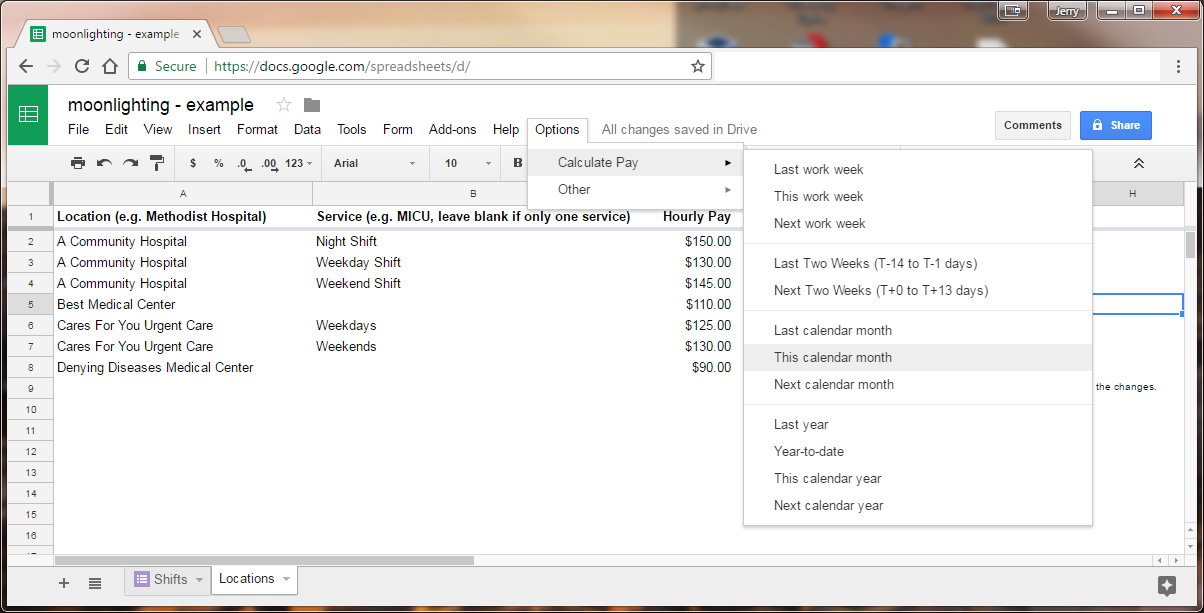Viewport: 1204px width, 613px height.
Task: Open the move-to-folder icon
Action: (312, 105)
